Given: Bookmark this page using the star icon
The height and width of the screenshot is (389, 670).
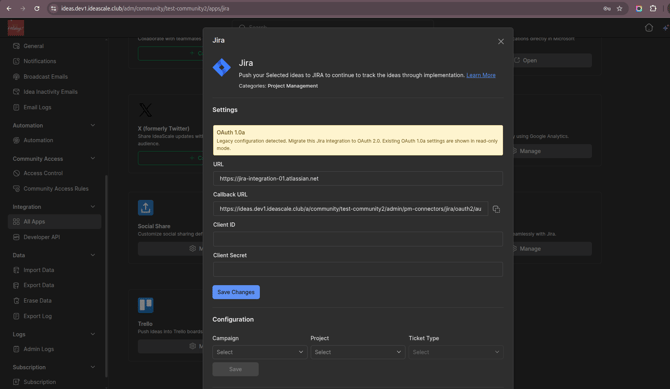Looking at the screenshot, I should (x=619, y=9).
